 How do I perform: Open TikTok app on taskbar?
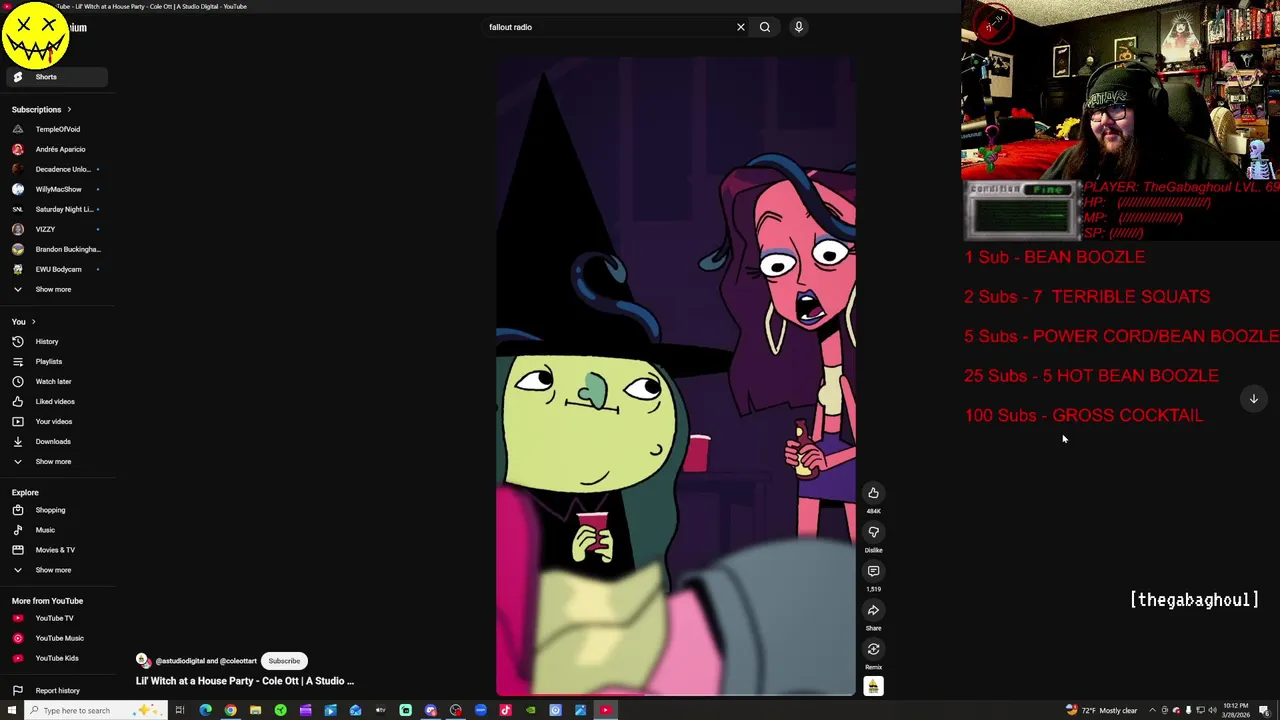pyautogui.click(x=505, y=710)
